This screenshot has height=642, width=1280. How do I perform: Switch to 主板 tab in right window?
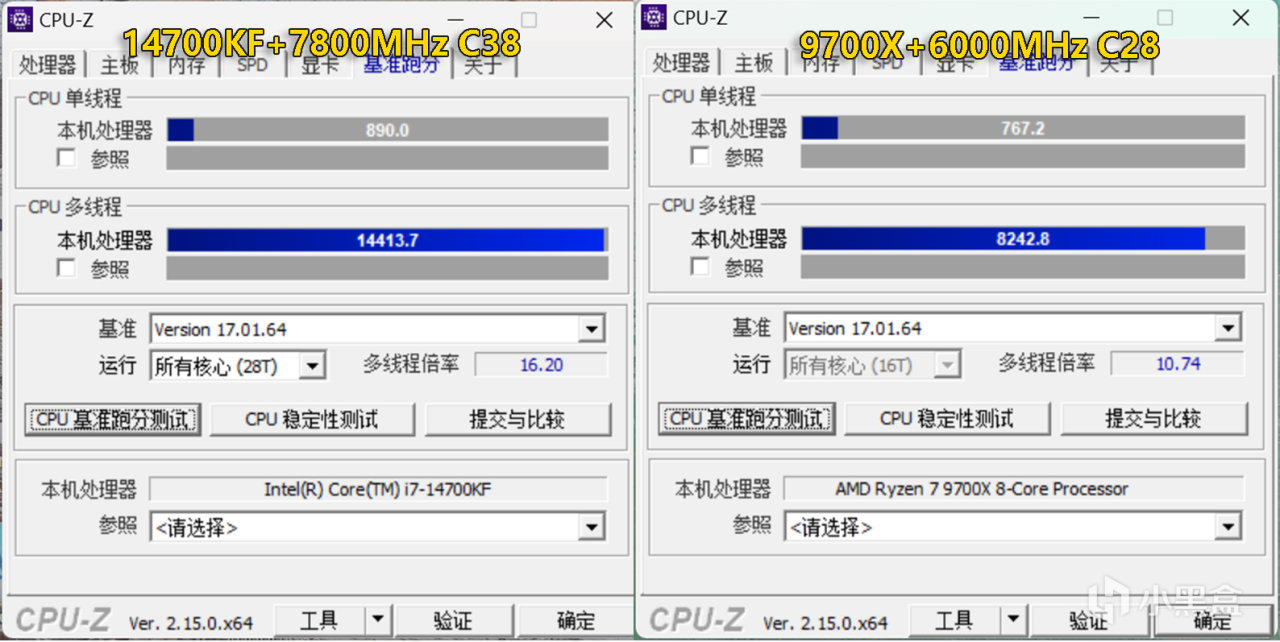click(x=753, y=63)
